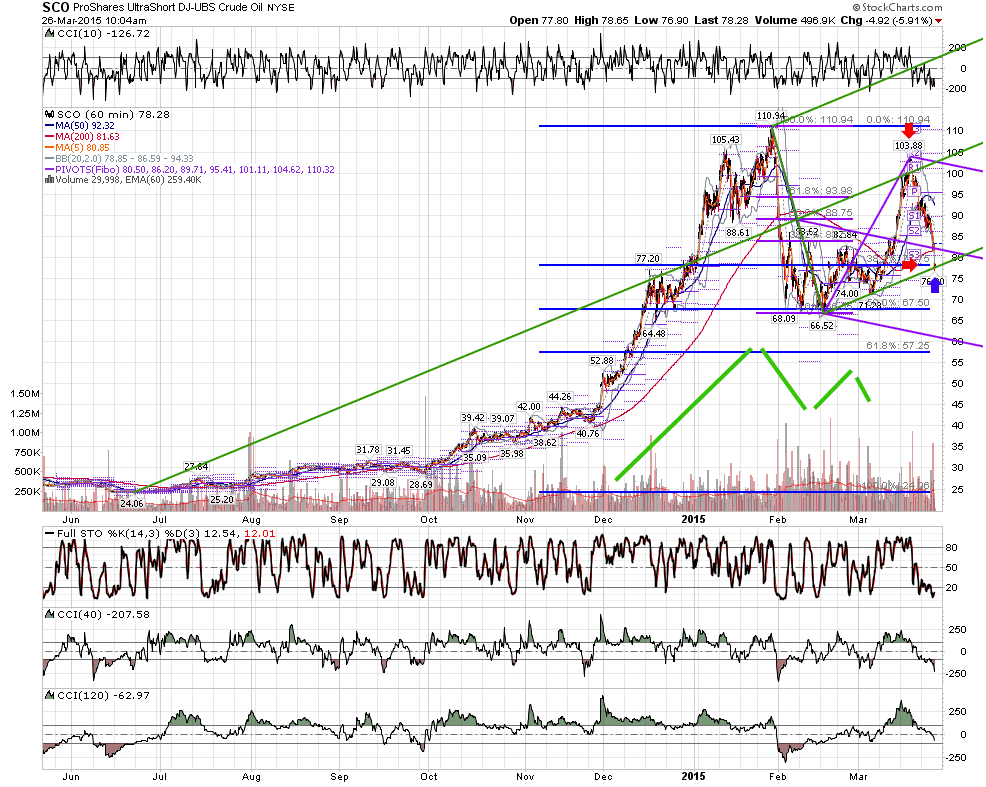Click the S1 pivot marker
The height and width of the screenshot is (787, 986).
pyautogui.click(x=914, y=216)
